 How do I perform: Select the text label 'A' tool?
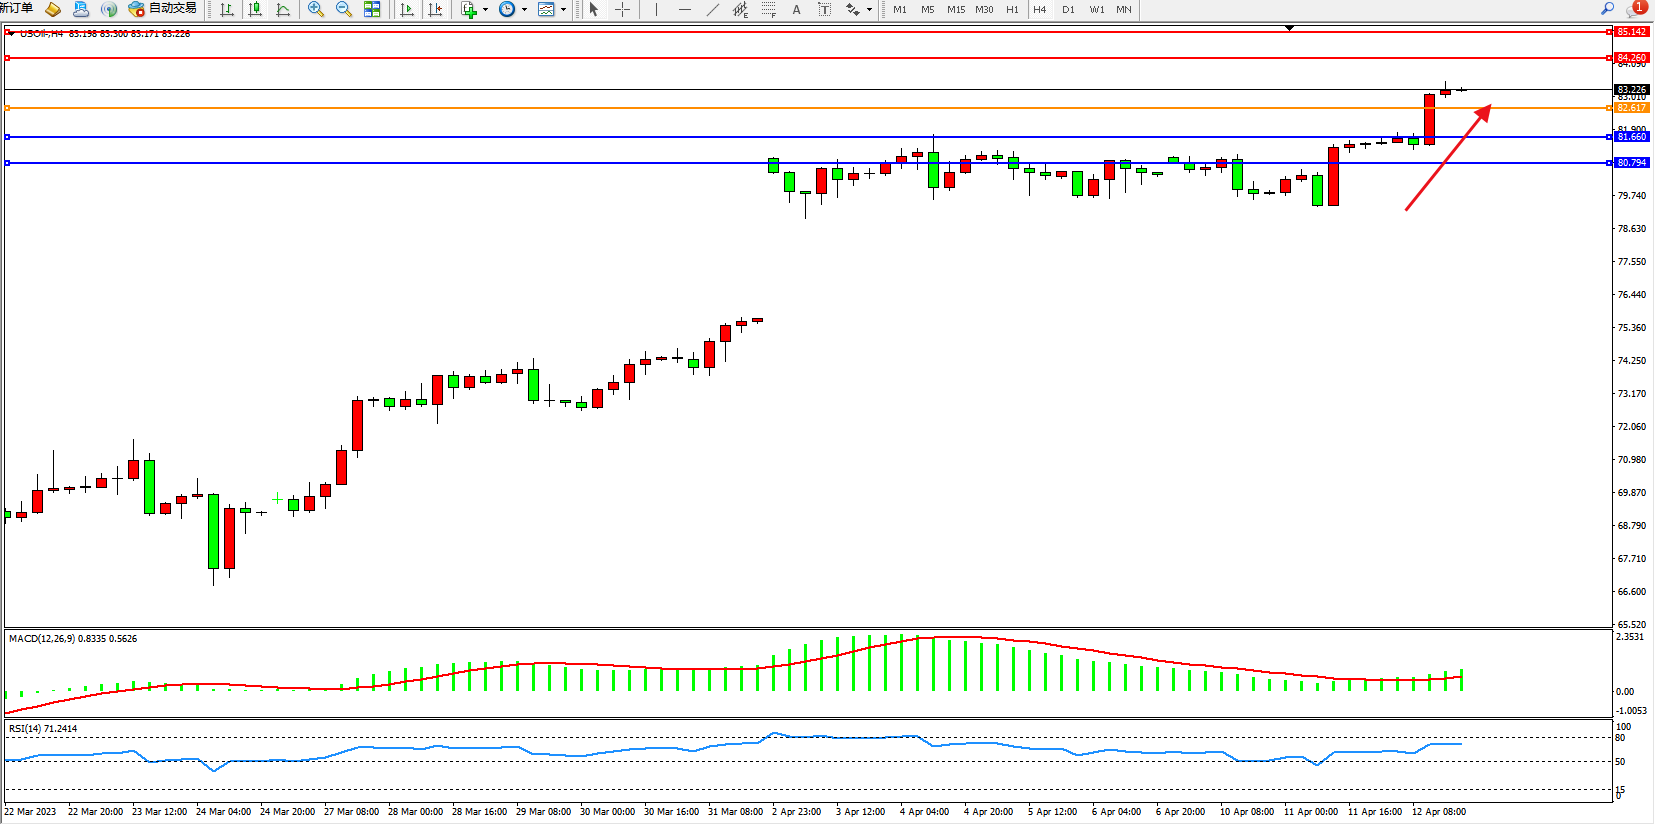(796, 9)
